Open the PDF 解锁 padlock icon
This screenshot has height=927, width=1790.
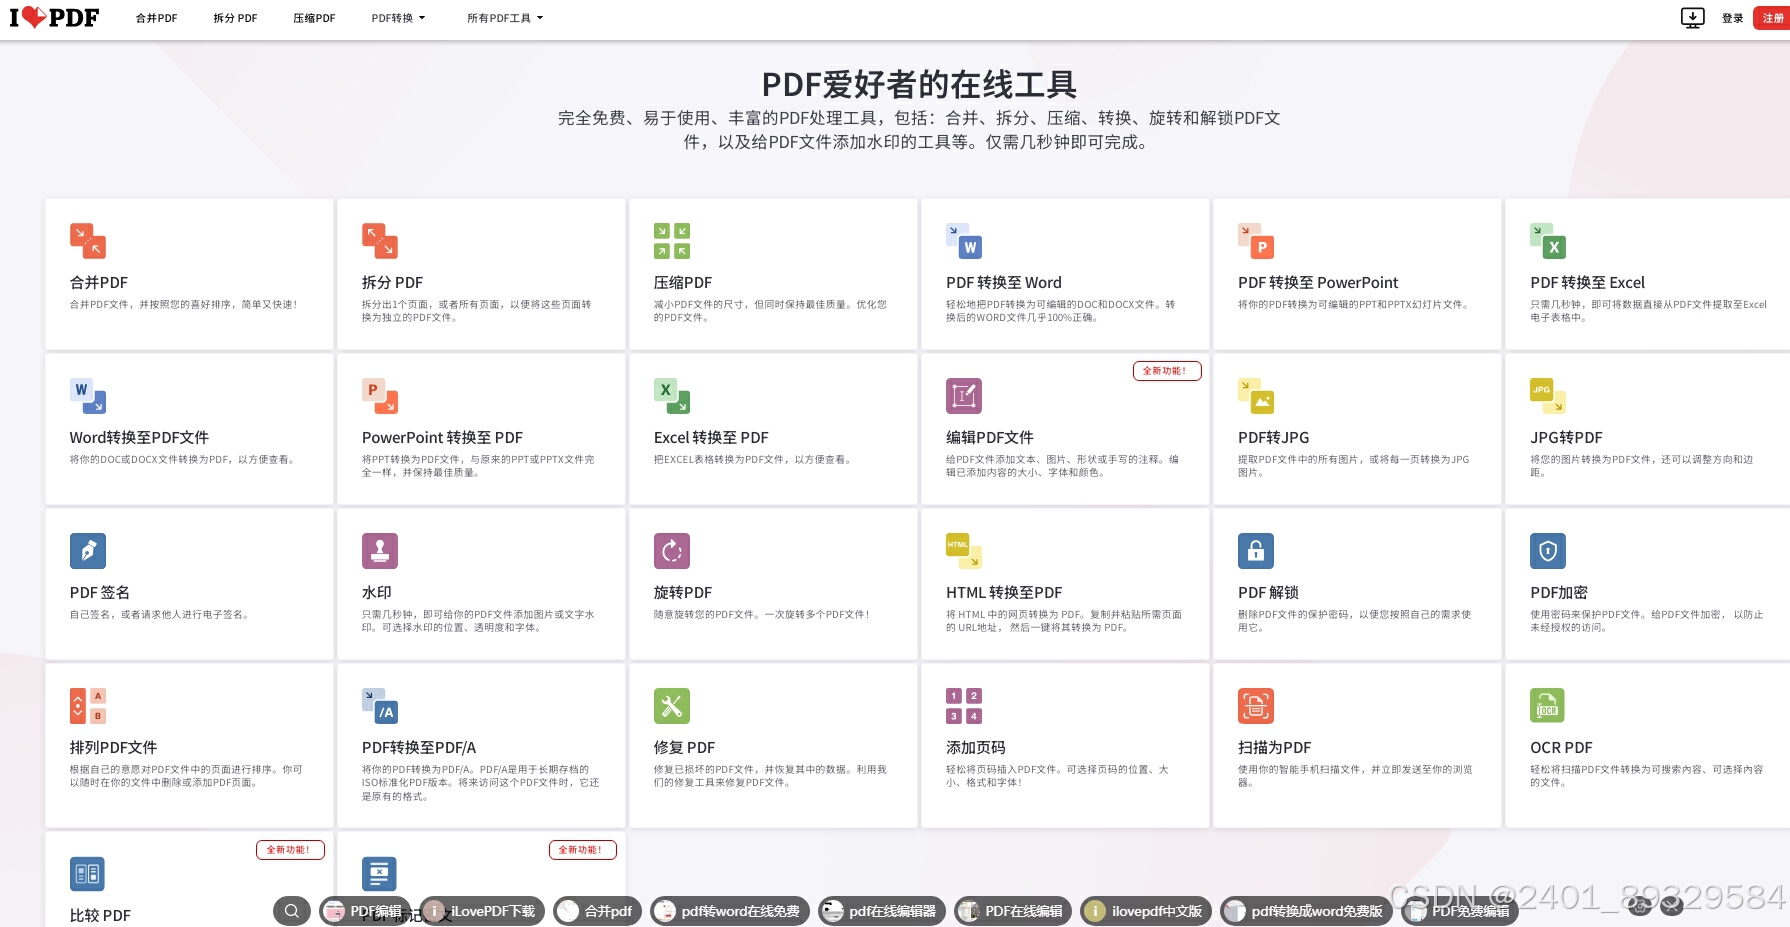click(1256, 551)
